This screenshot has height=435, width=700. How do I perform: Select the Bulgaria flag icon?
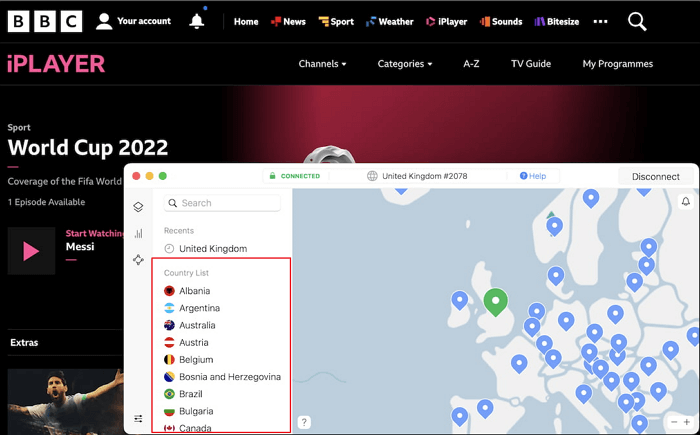pos(169,411)
